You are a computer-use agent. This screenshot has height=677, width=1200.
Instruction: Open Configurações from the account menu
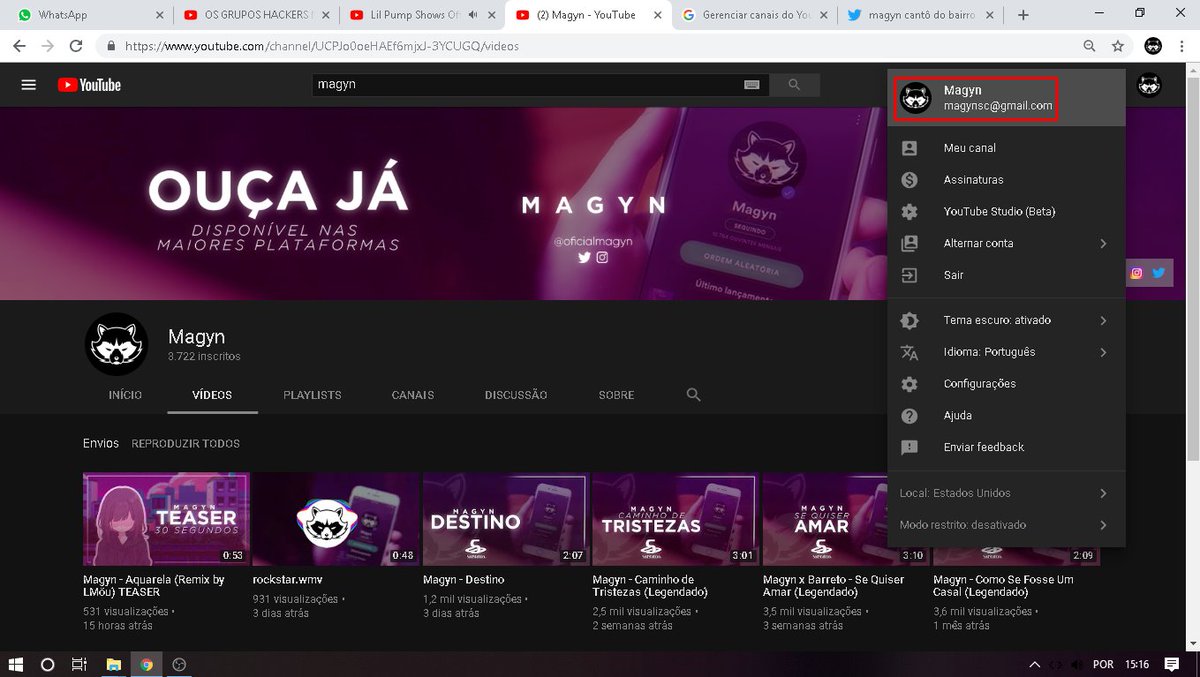pyautogui.click(x=1006, y=384)
